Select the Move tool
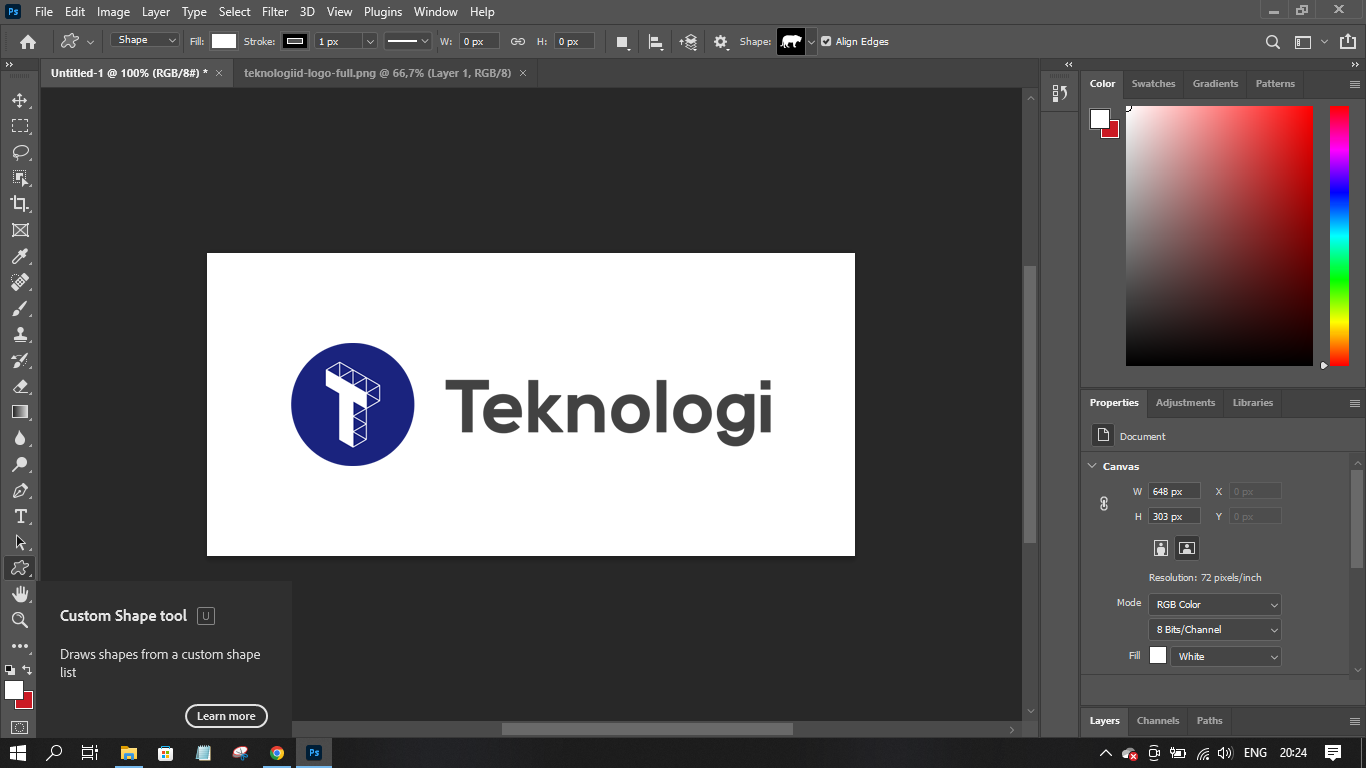 click(x=20, y=100)
